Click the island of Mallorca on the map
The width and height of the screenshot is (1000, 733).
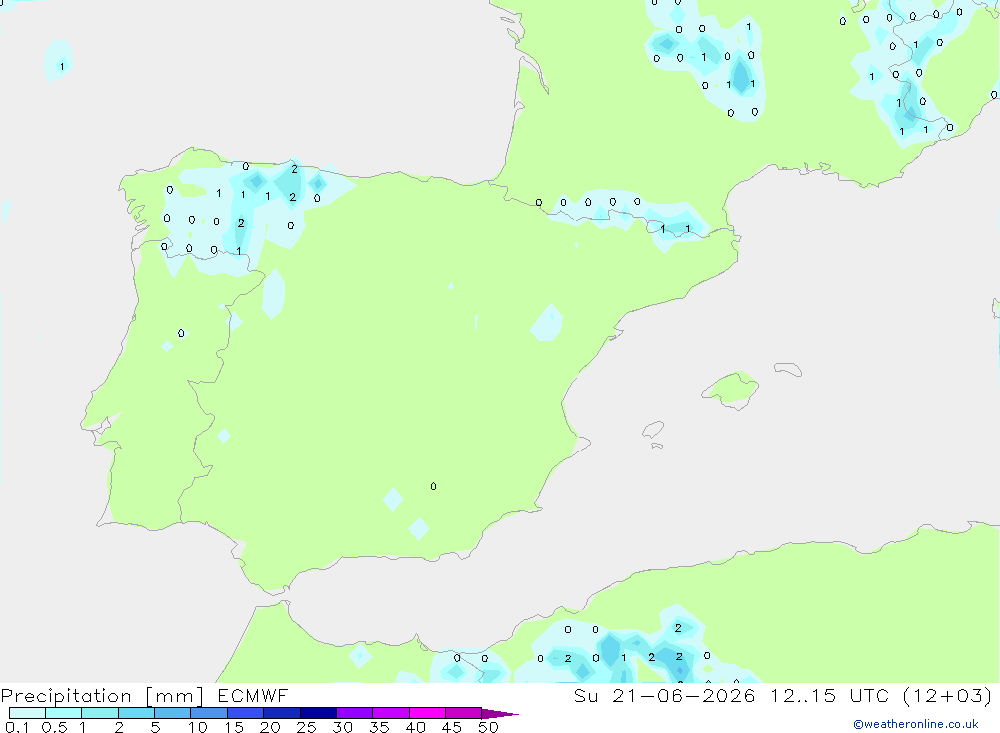tap(730, 389)
